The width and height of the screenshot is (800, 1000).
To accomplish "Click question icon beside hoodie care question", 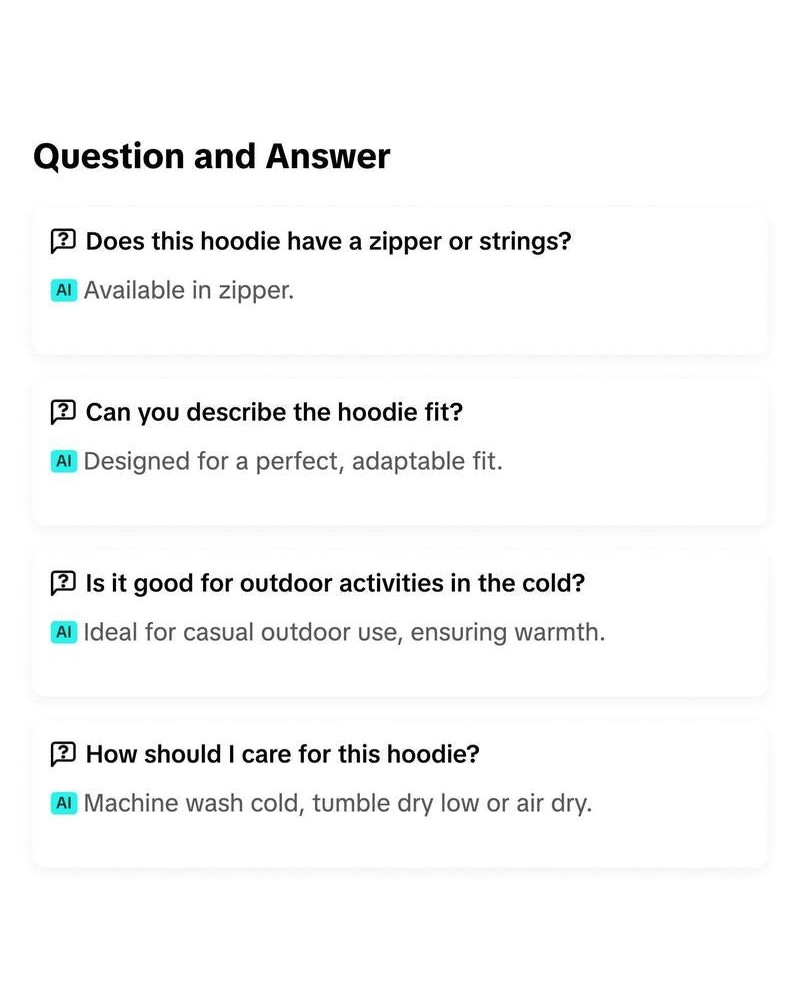I will click(63, 754).
